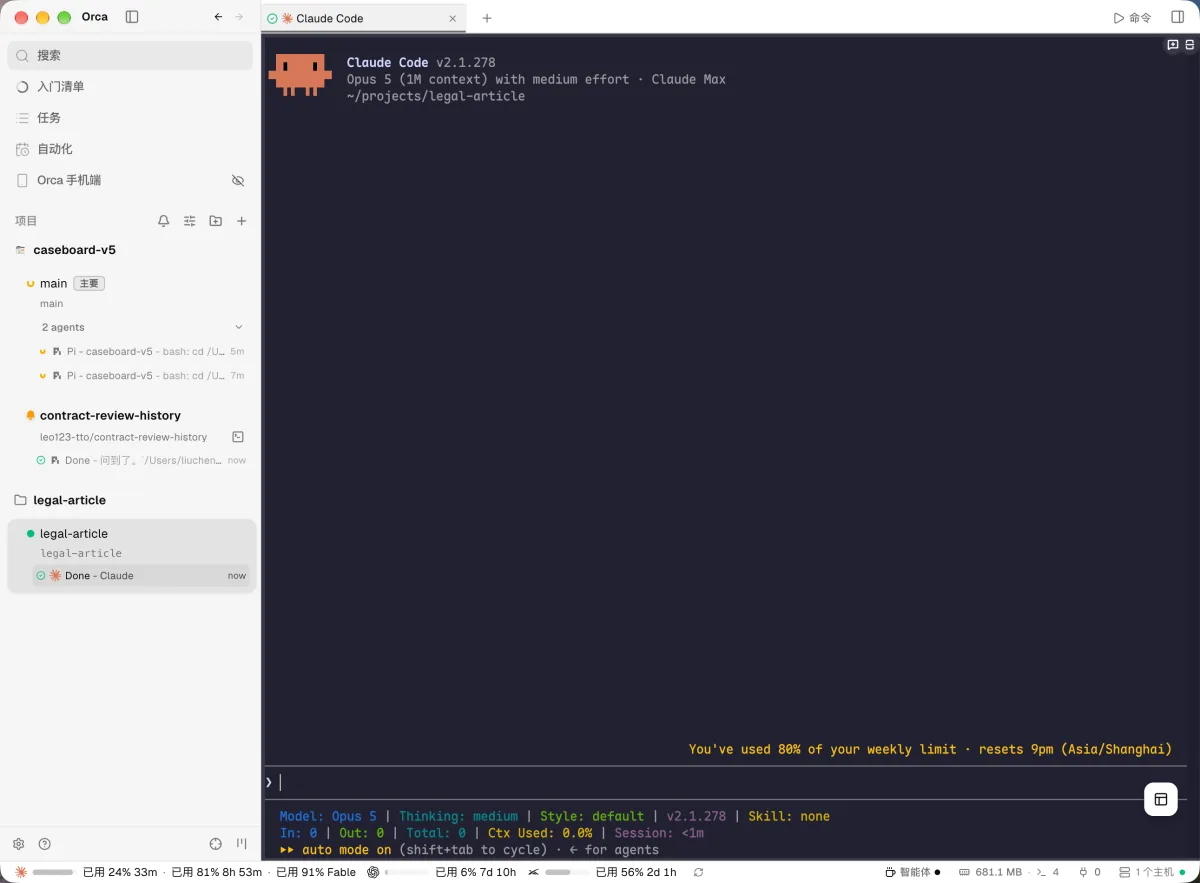Click the terminal count 4 indicator
Screen dimensions: 1200x883
point(1047,872)
